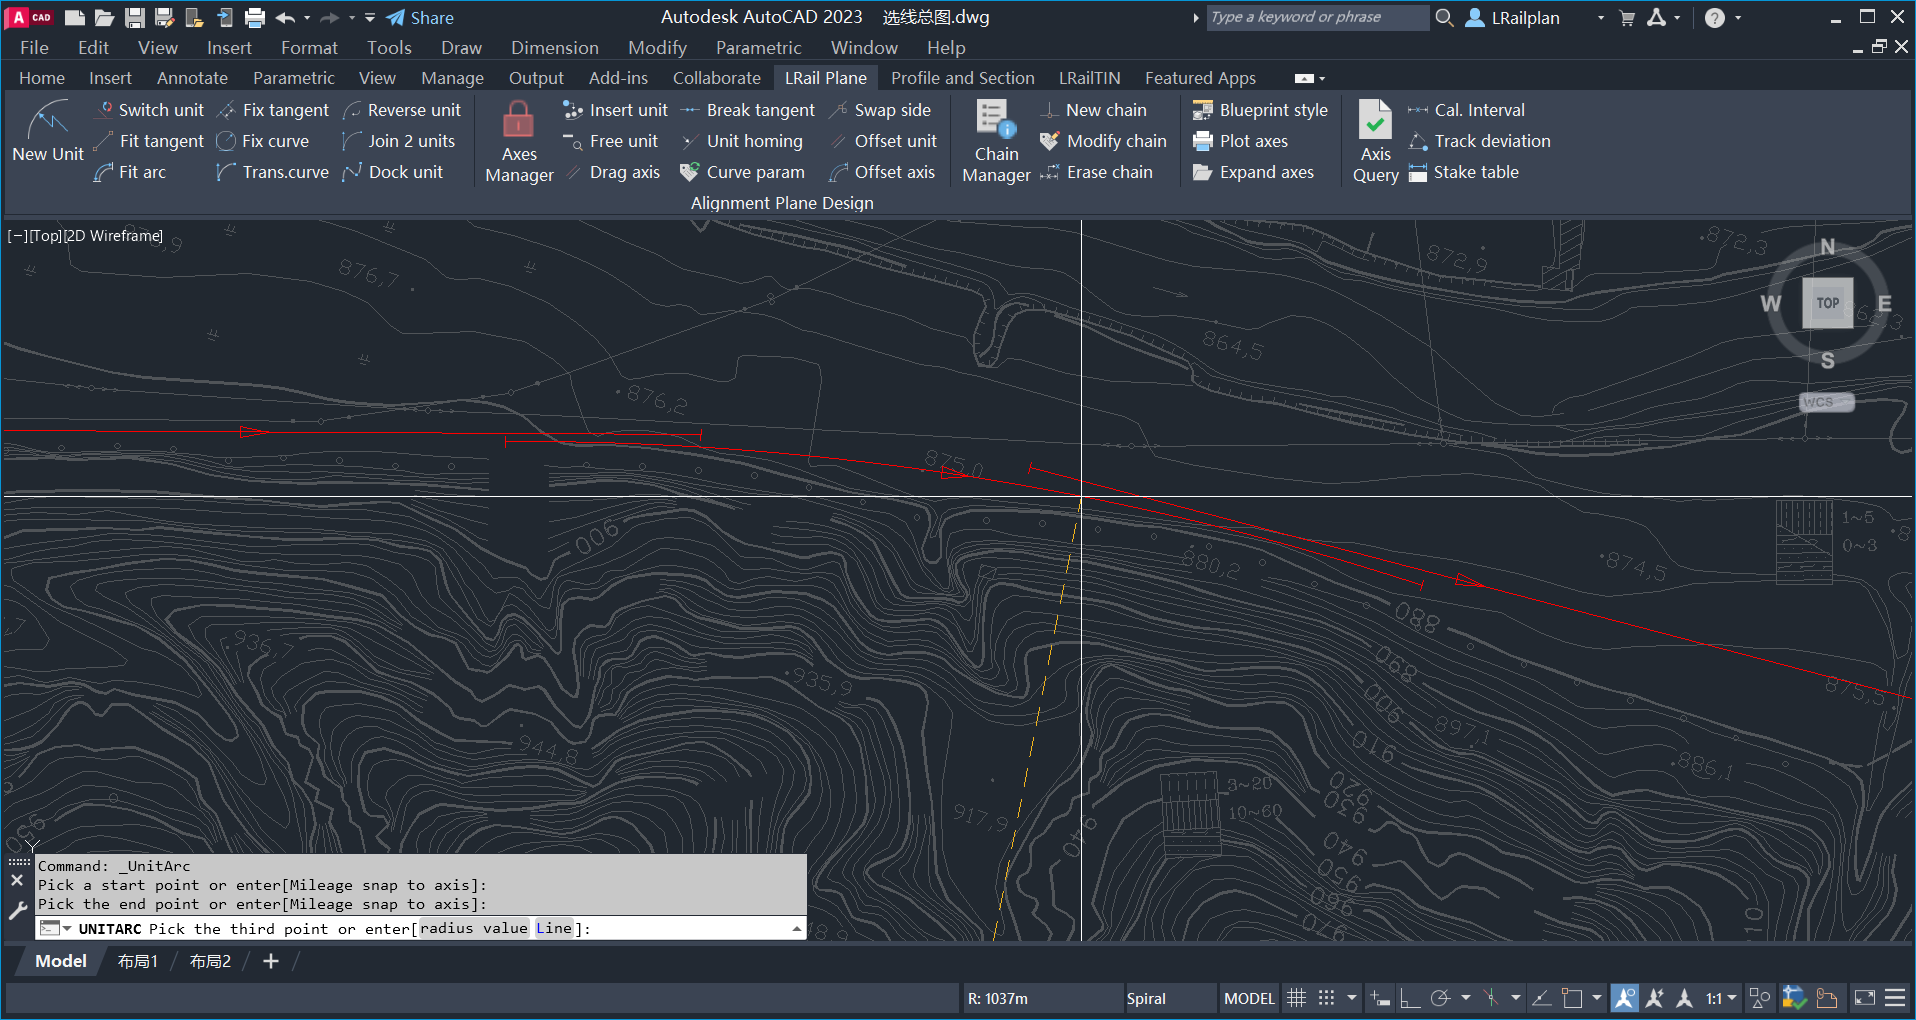Start the New Unit tool
This screenshot has height=1020, width=1916.
click(x=48, y=131)
